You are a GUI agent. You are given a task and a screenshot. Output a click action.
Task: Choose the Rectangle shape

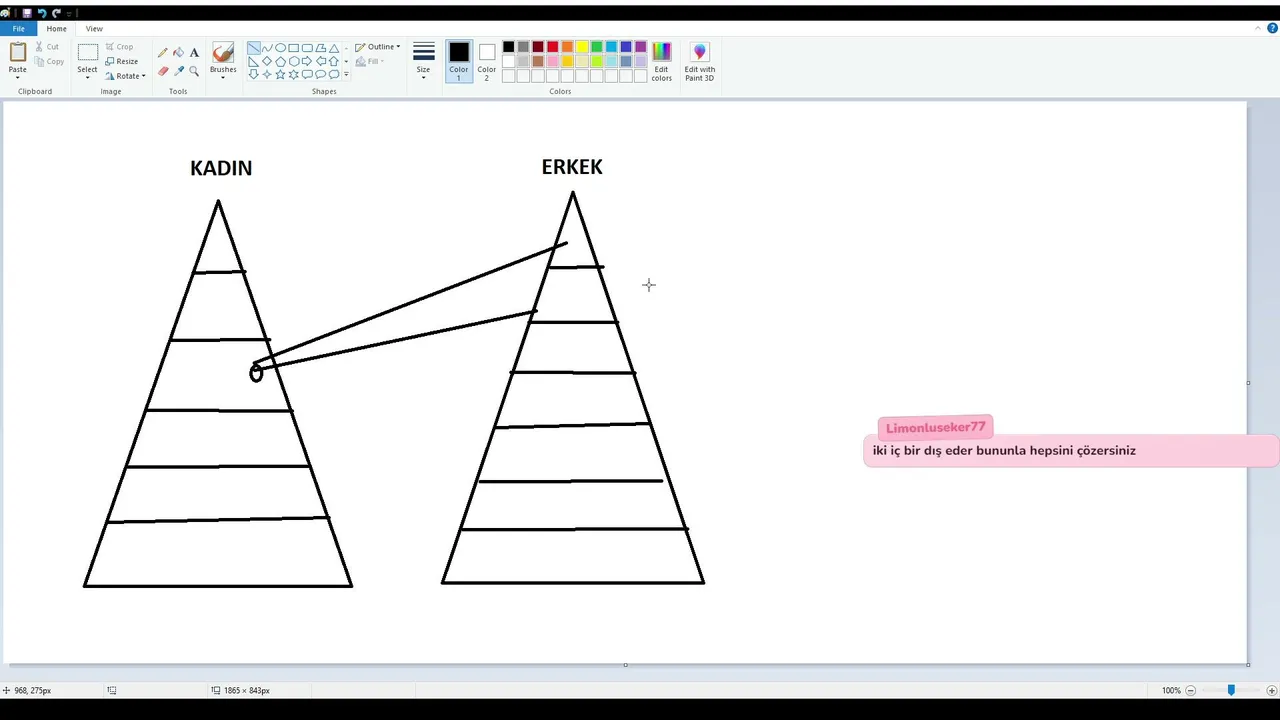[294, 48]
